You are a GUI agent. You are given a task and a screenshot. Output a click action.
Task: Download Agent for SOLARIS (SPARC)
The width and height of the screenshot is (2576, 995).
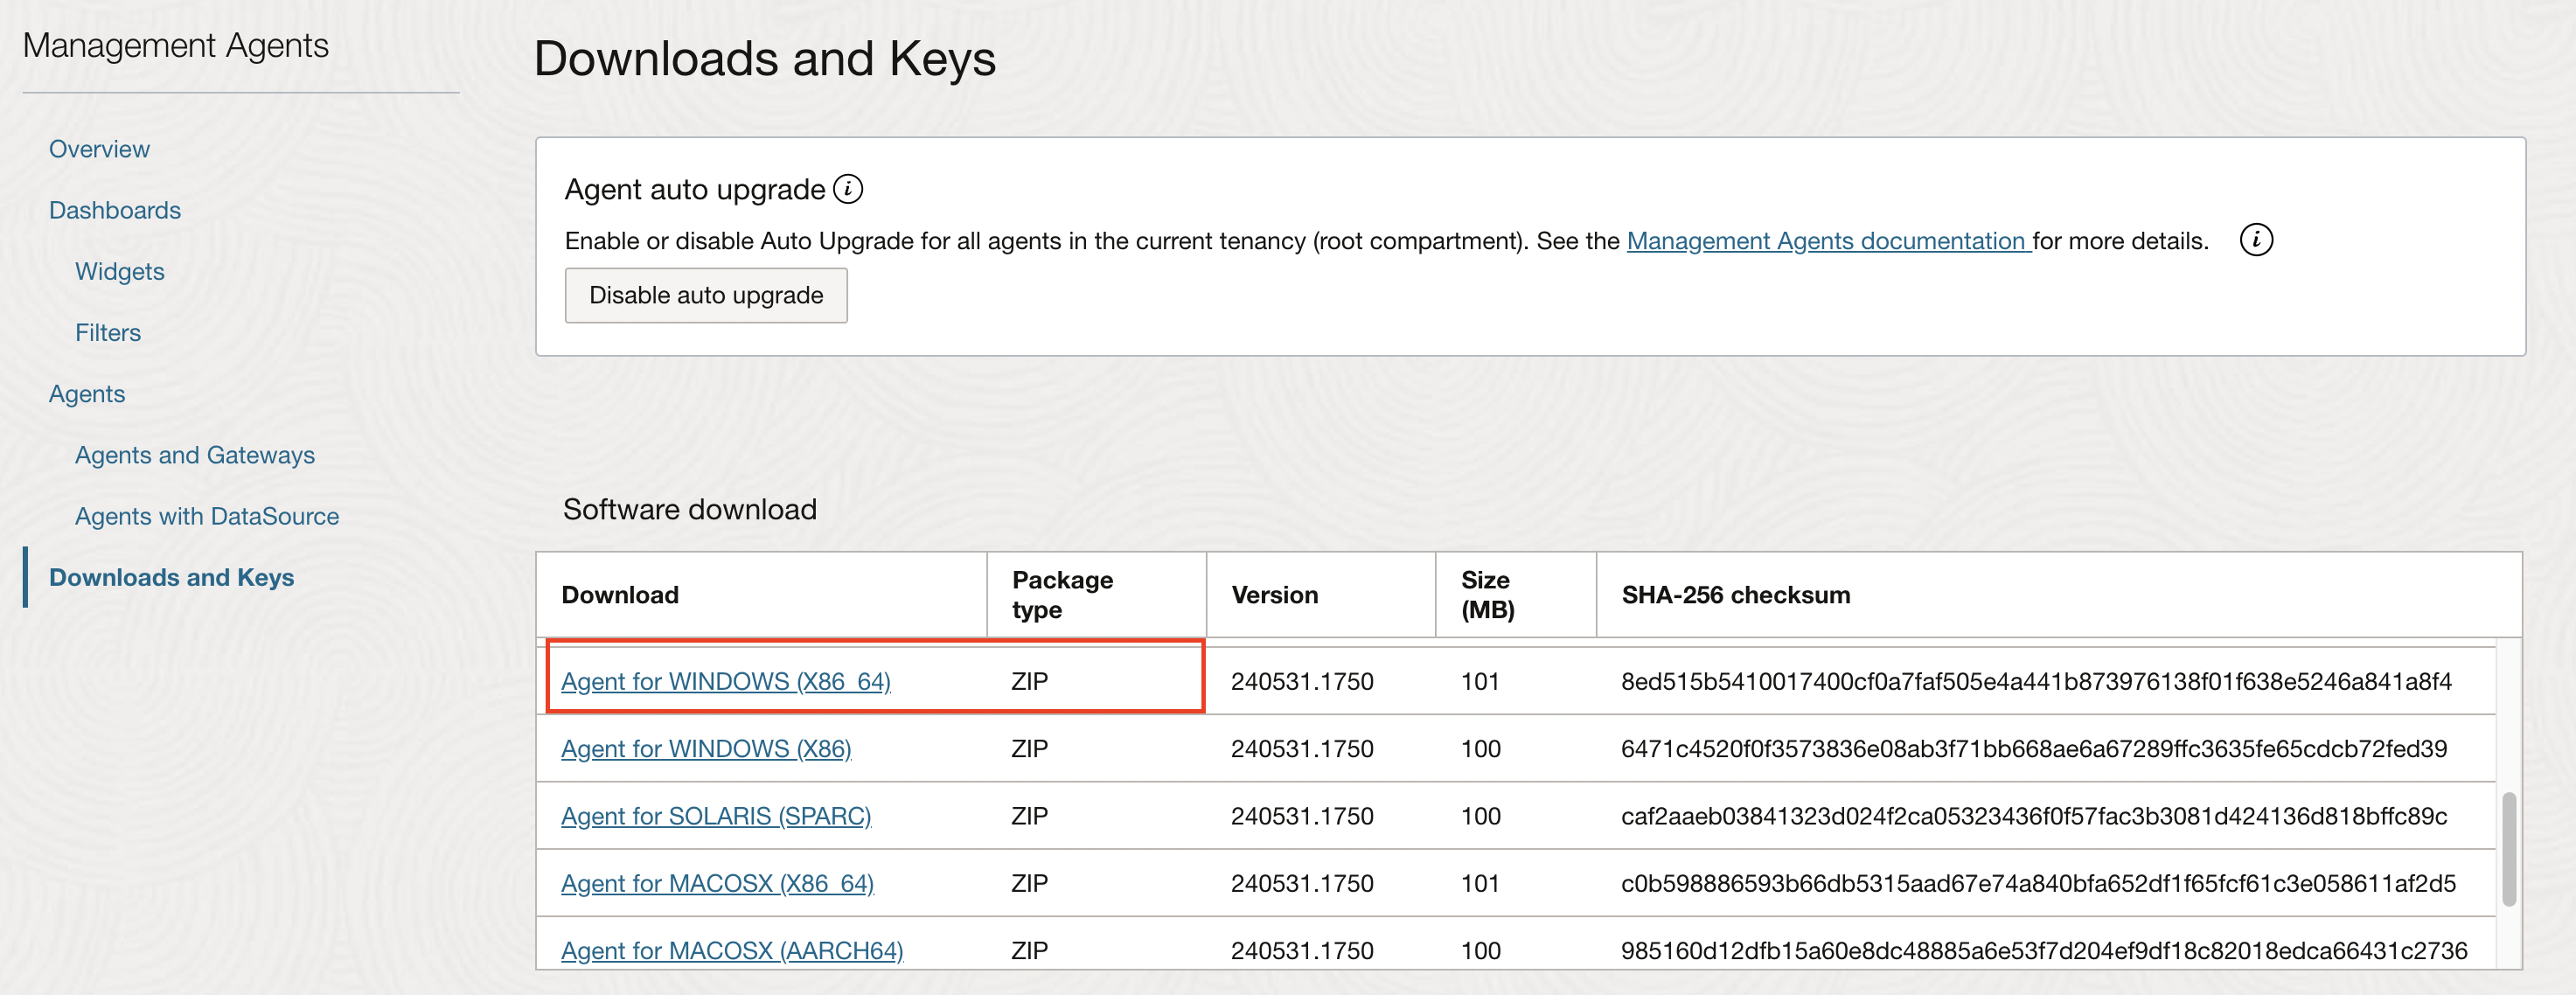tap(716, 816)
